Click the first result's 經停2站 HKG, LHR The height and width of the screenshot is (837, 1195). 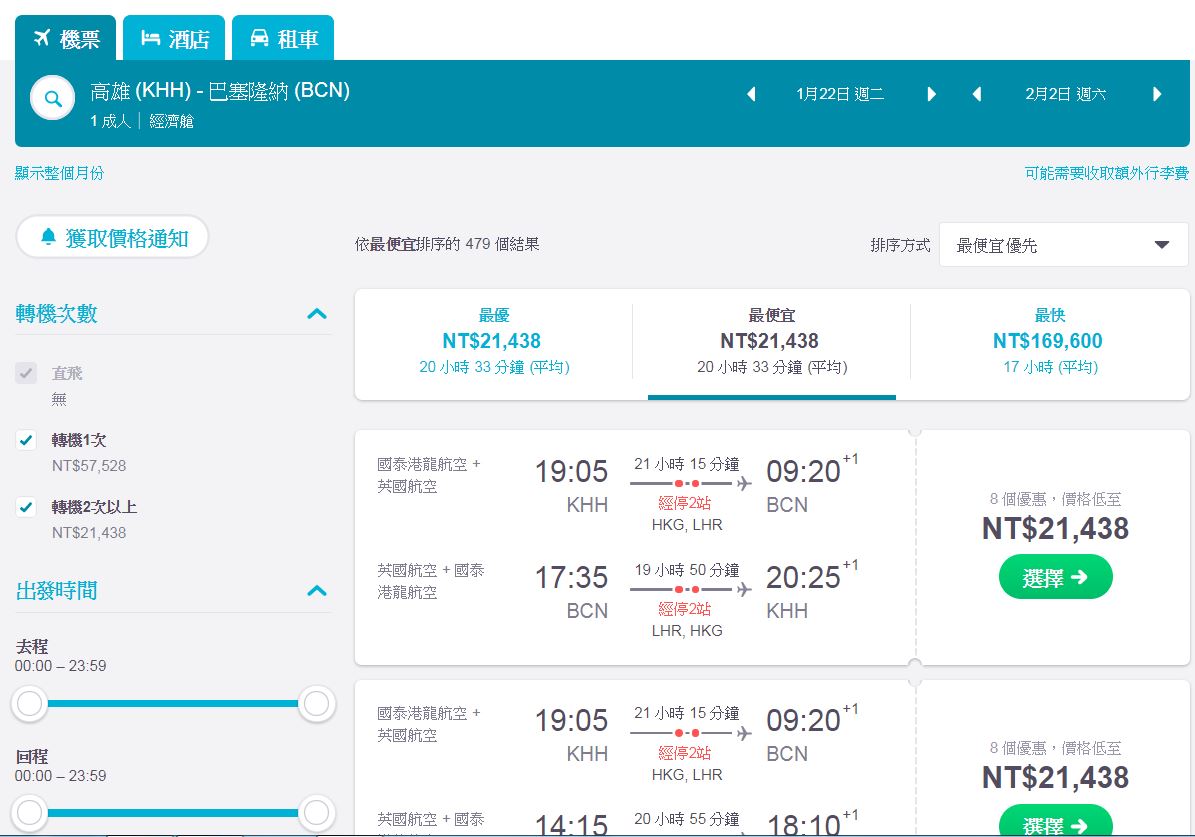pos(686,513)
